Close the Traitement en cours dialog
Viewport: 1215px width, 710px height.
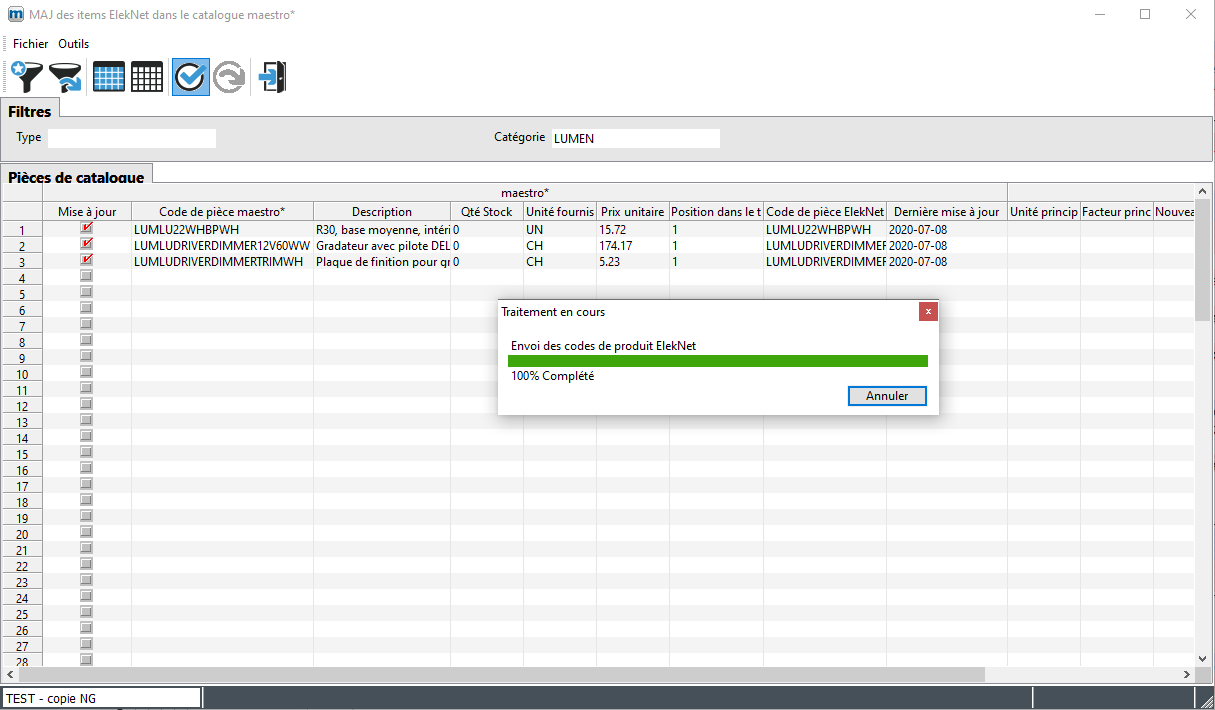click(x=928, y=311)
